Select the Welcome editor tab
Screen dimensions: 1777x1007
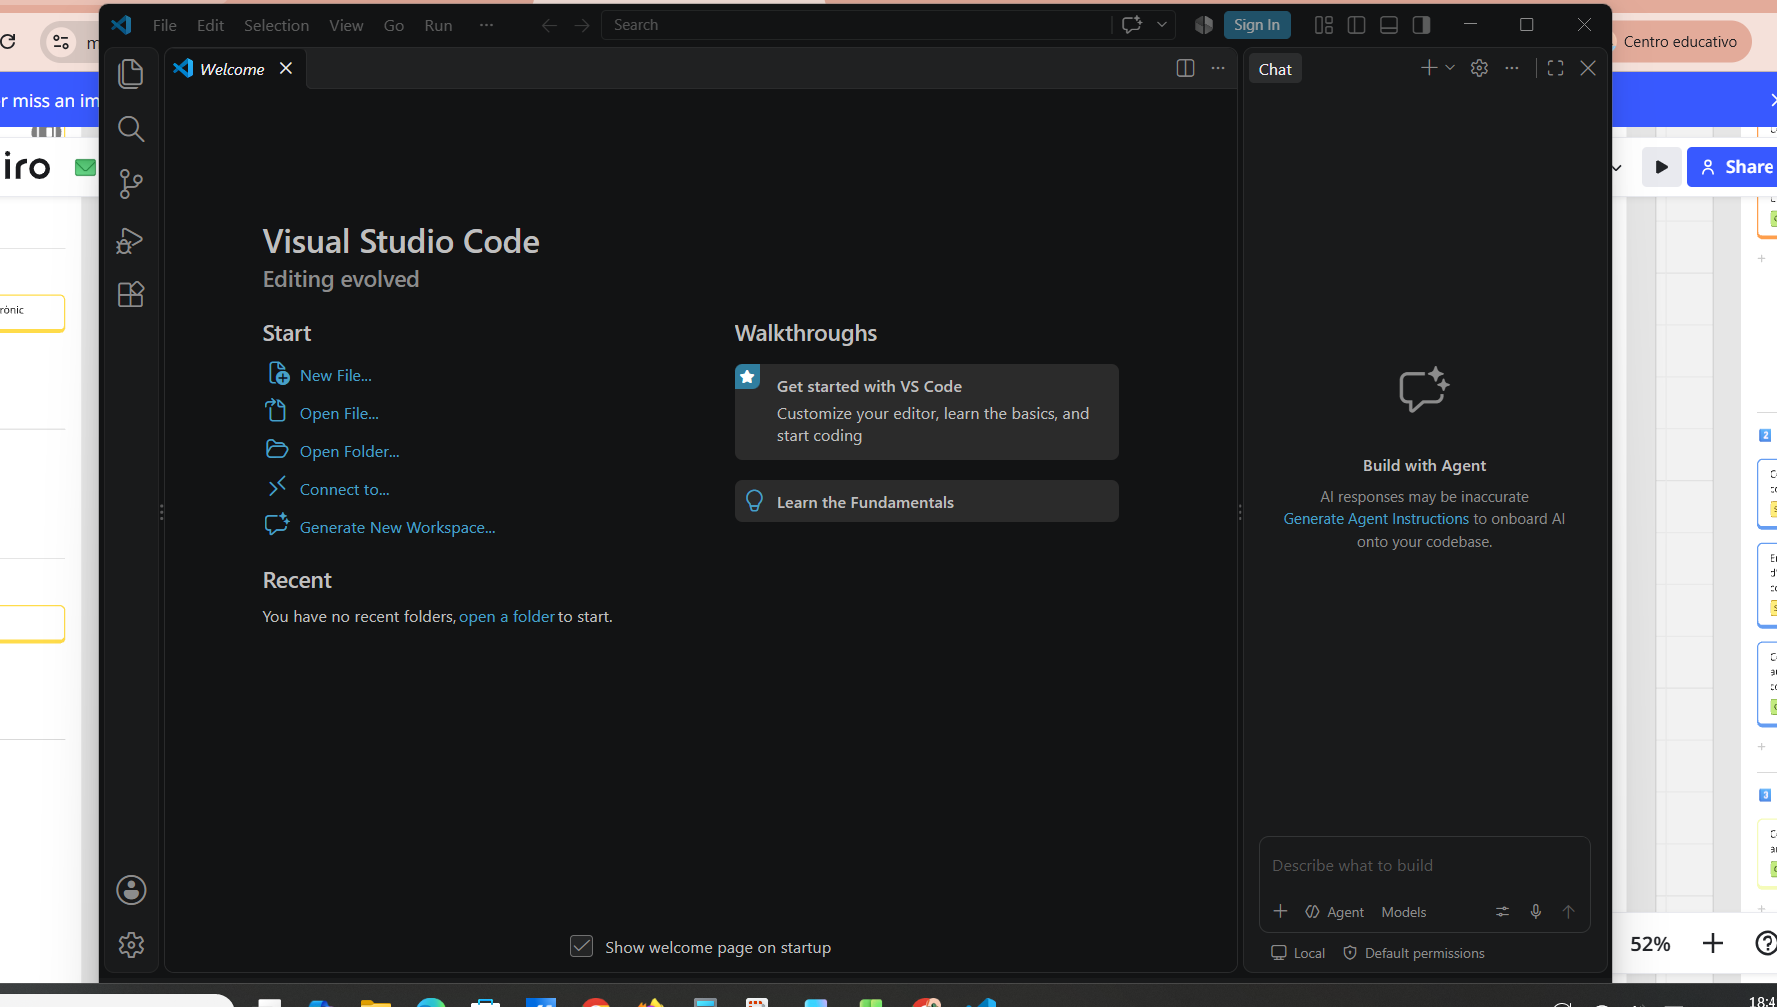[234, 68]
